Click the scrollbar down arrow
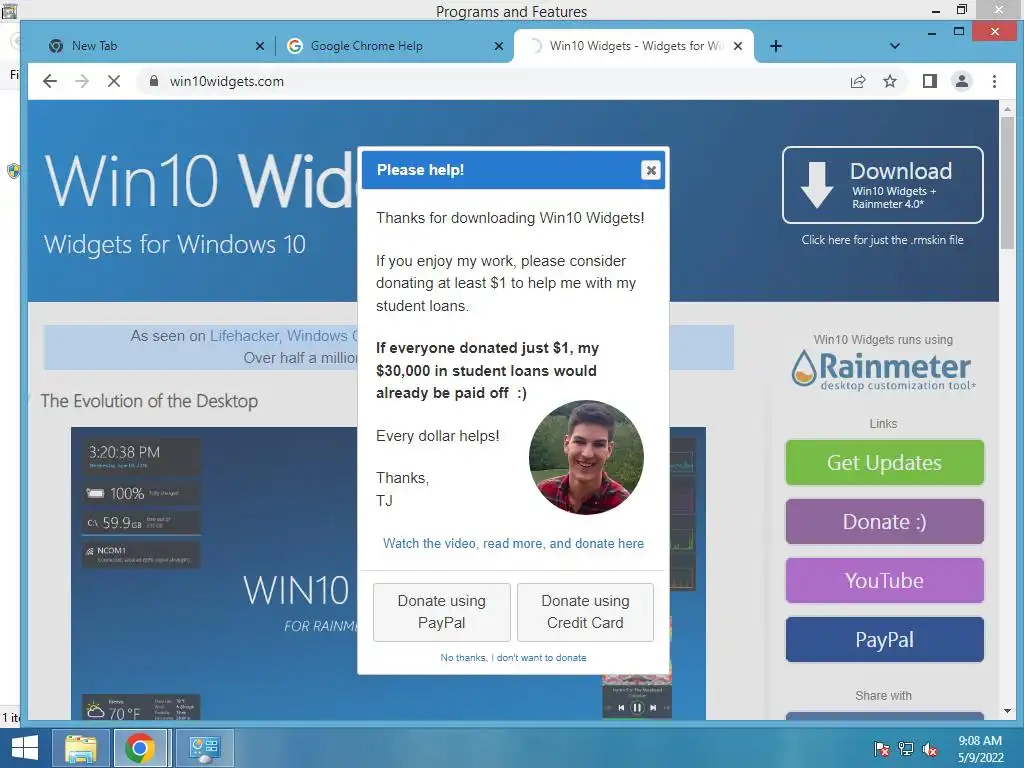Image resolution: width=1024 pixels, height=768 pixels. pos(1008,711)
